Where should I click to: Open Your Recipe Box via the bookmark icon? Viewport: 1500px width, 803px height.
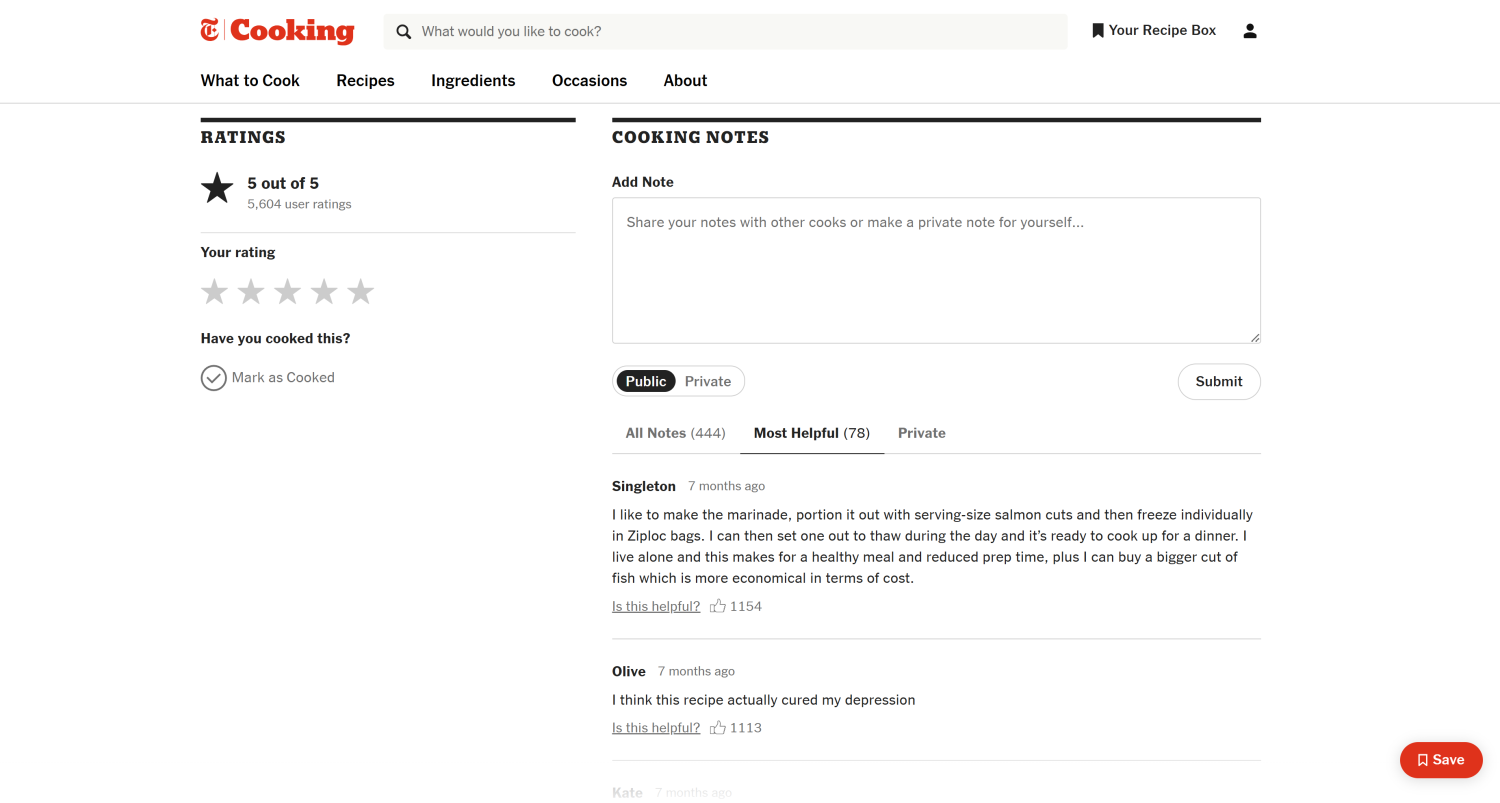(1097, 30)
